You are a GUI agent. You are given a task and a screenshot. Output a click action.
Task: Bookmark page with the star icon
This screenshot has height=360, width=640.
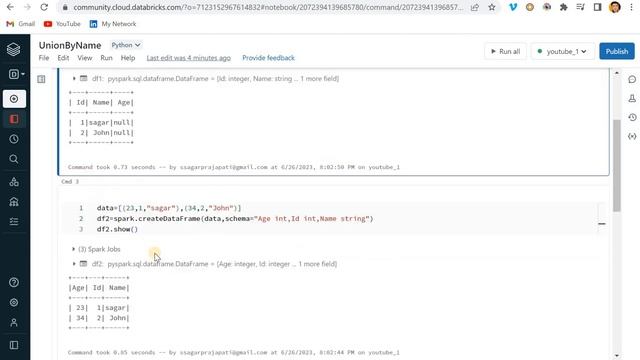pos(492,7)
